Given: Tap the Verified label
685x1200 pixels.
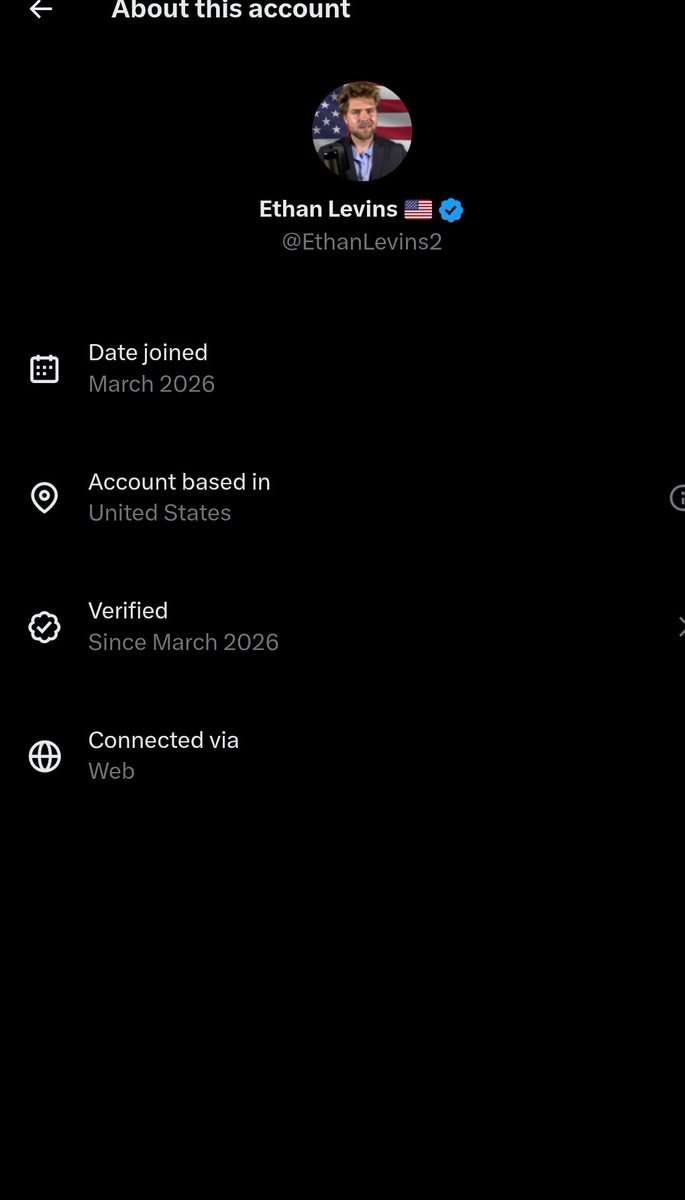Looking at the screenshot, I should tap(128, 610).
